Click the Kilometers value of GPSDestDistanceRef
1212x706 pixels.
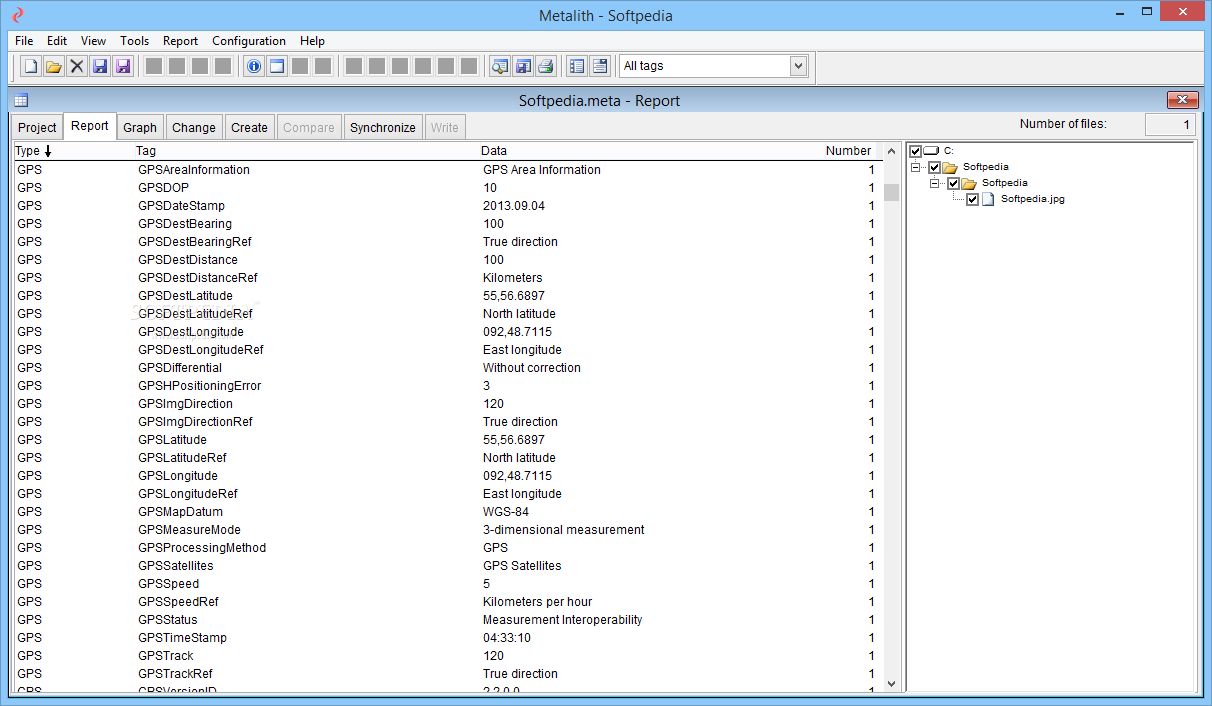(513, 278)
